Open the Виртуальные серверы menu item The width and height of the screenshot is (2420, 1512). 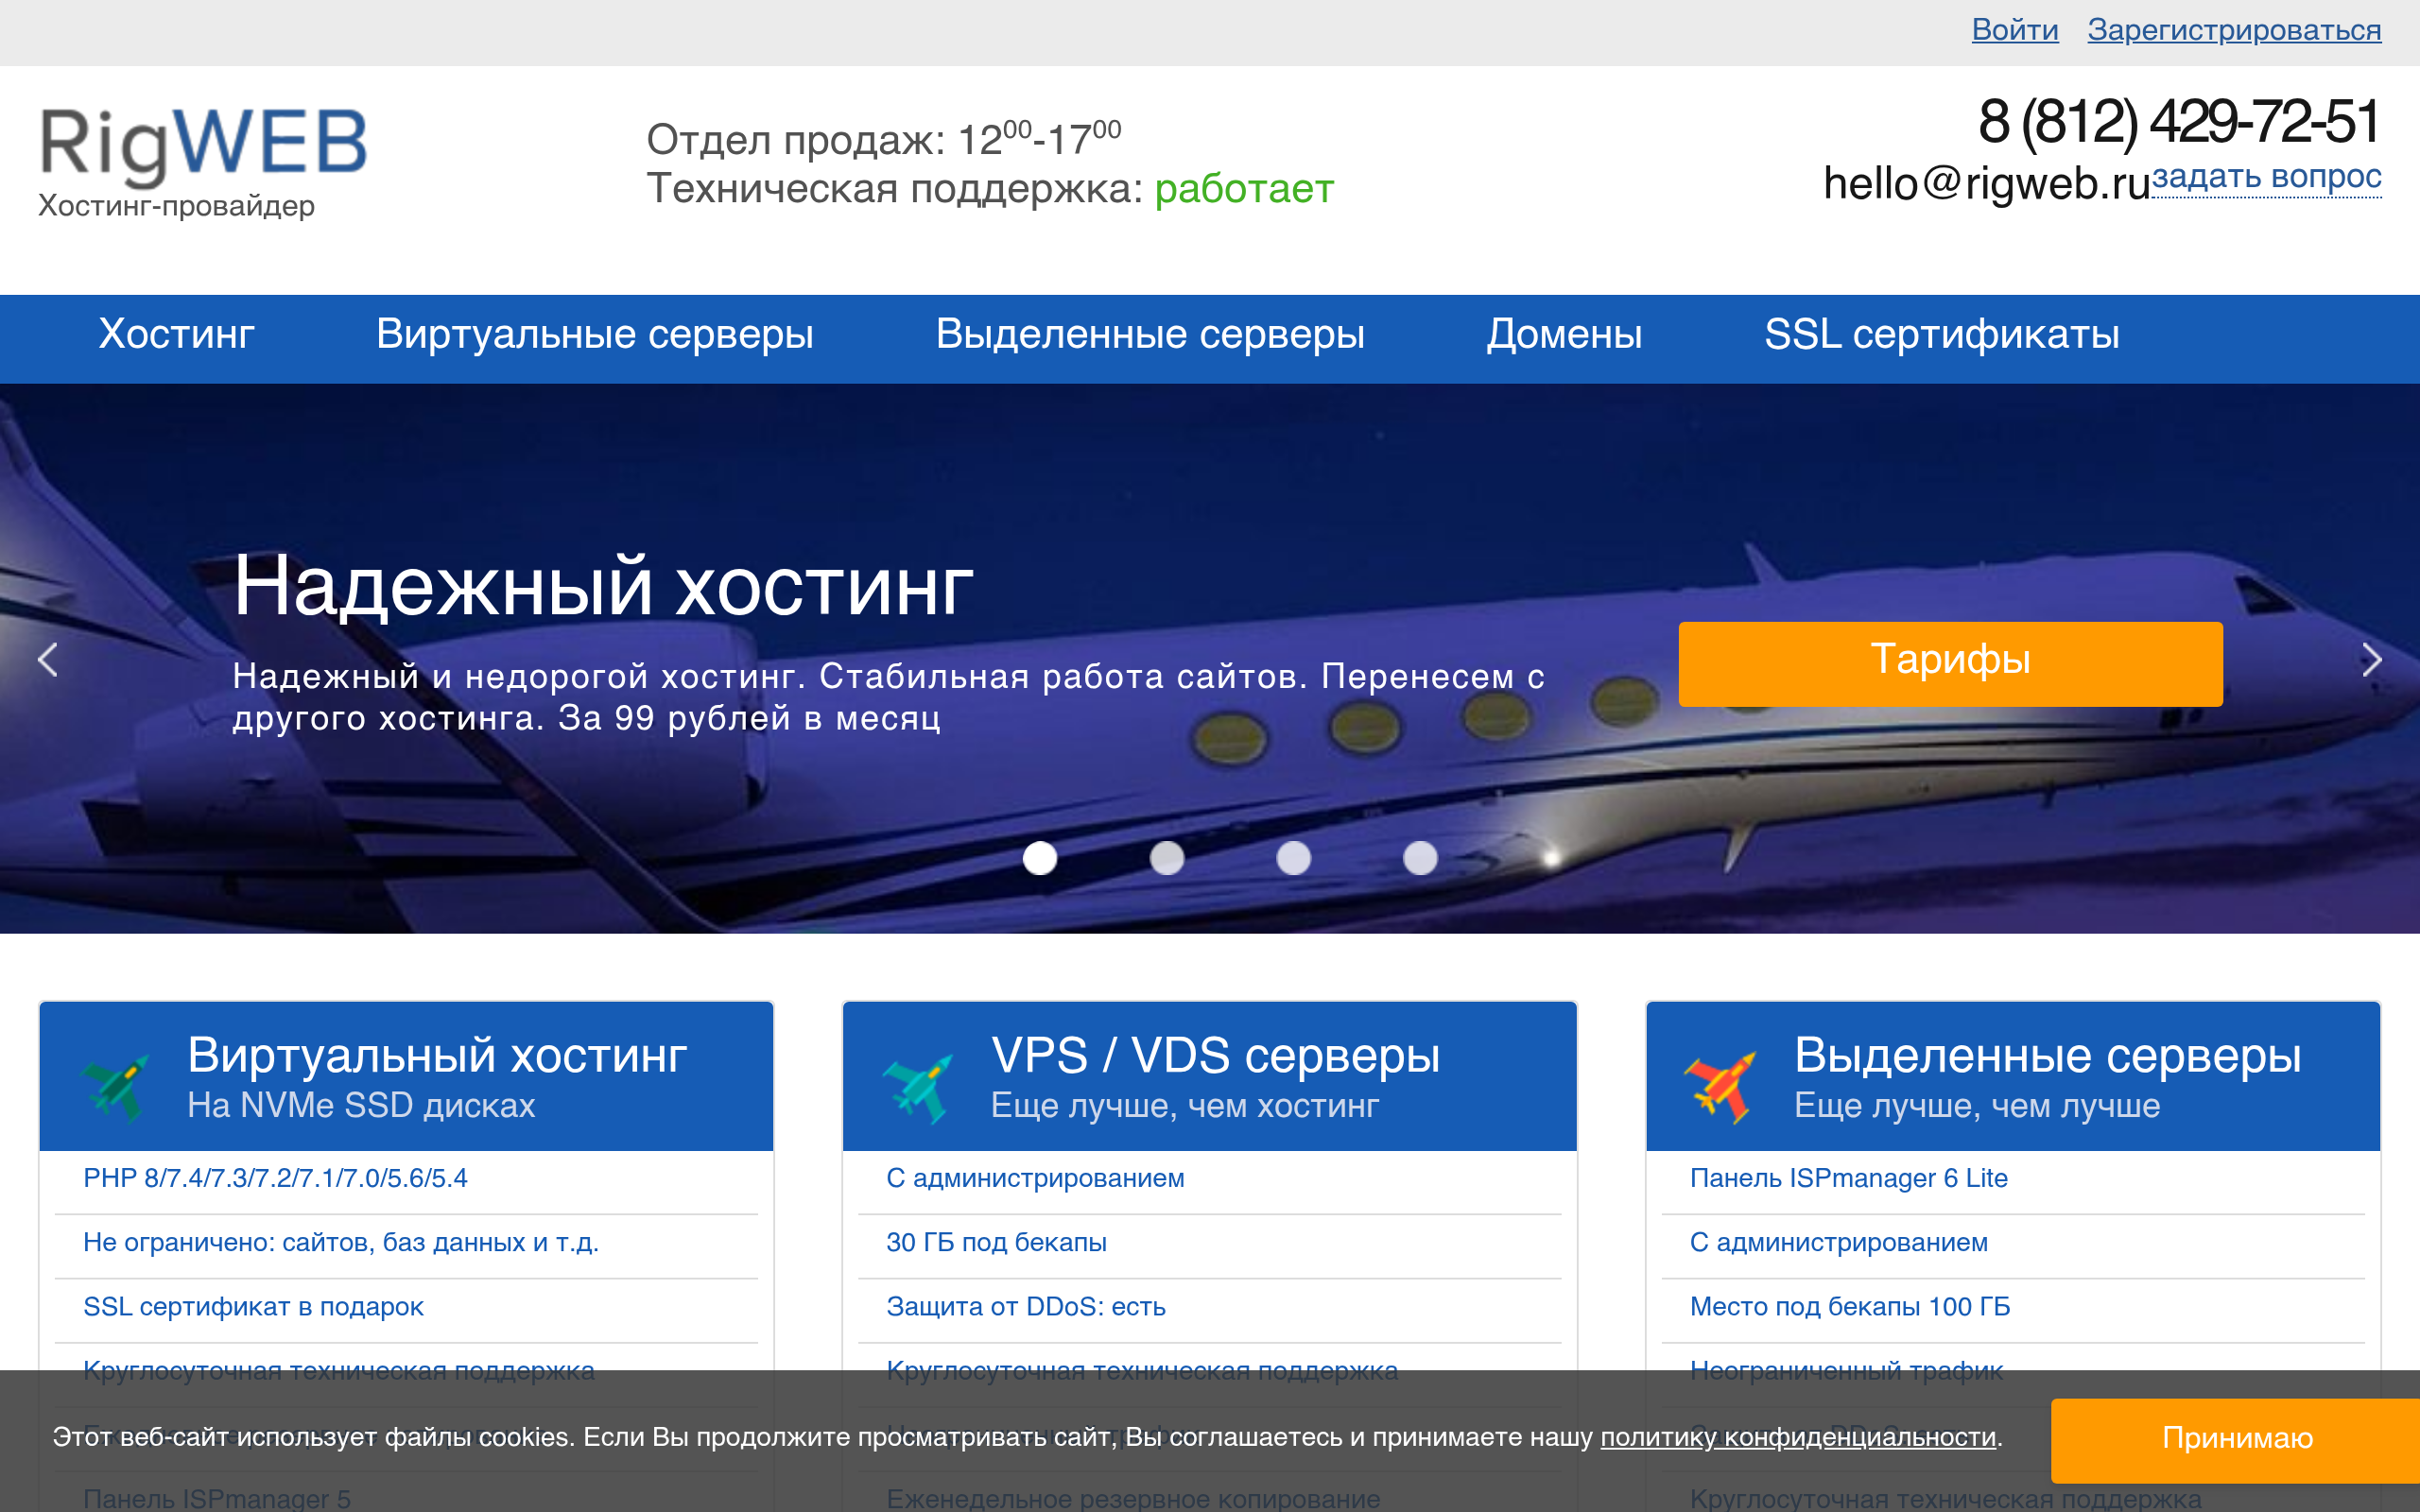(x=595, y=335)
